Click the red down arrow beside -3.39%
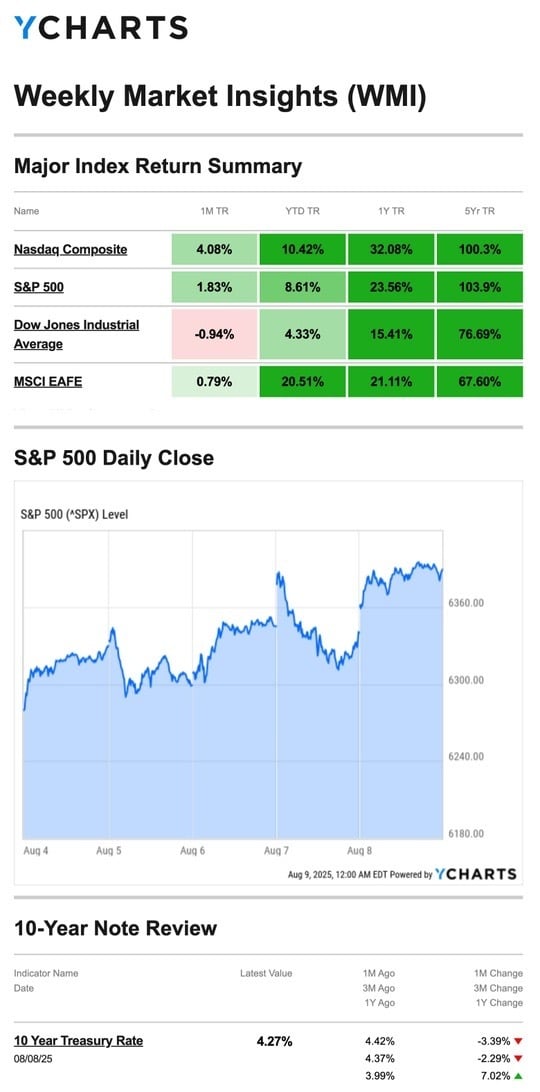This screenshot has width=540, height=1092. [518, 1042]
